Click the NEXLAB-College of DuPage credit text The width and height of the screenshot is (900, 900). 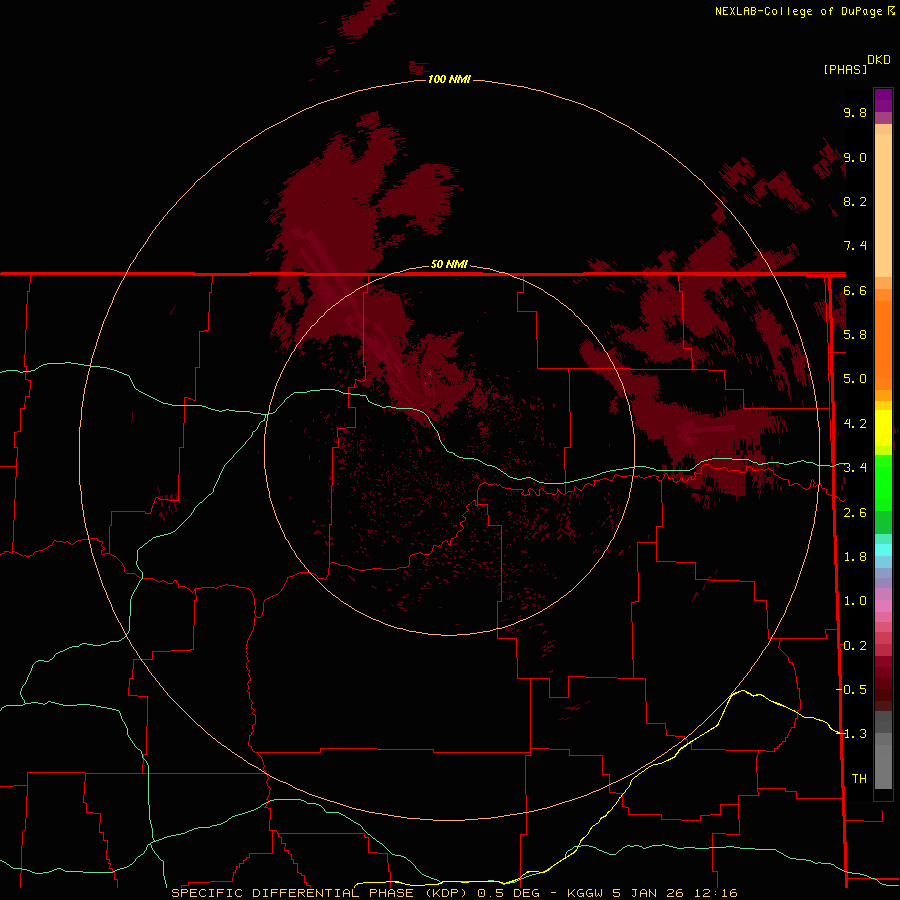click(x=800, y=11)
